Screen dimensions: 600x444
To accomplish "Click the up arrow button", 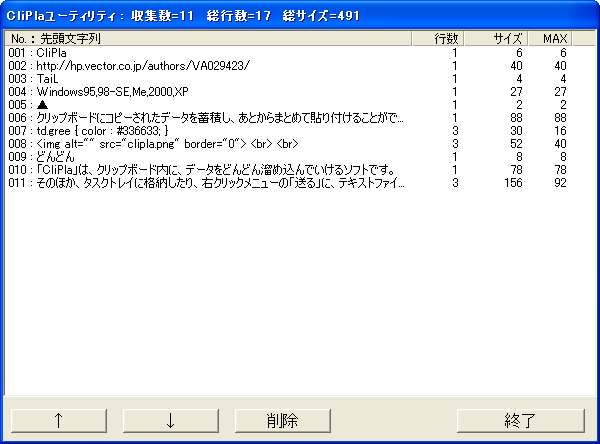I will [x=59, y=420].
